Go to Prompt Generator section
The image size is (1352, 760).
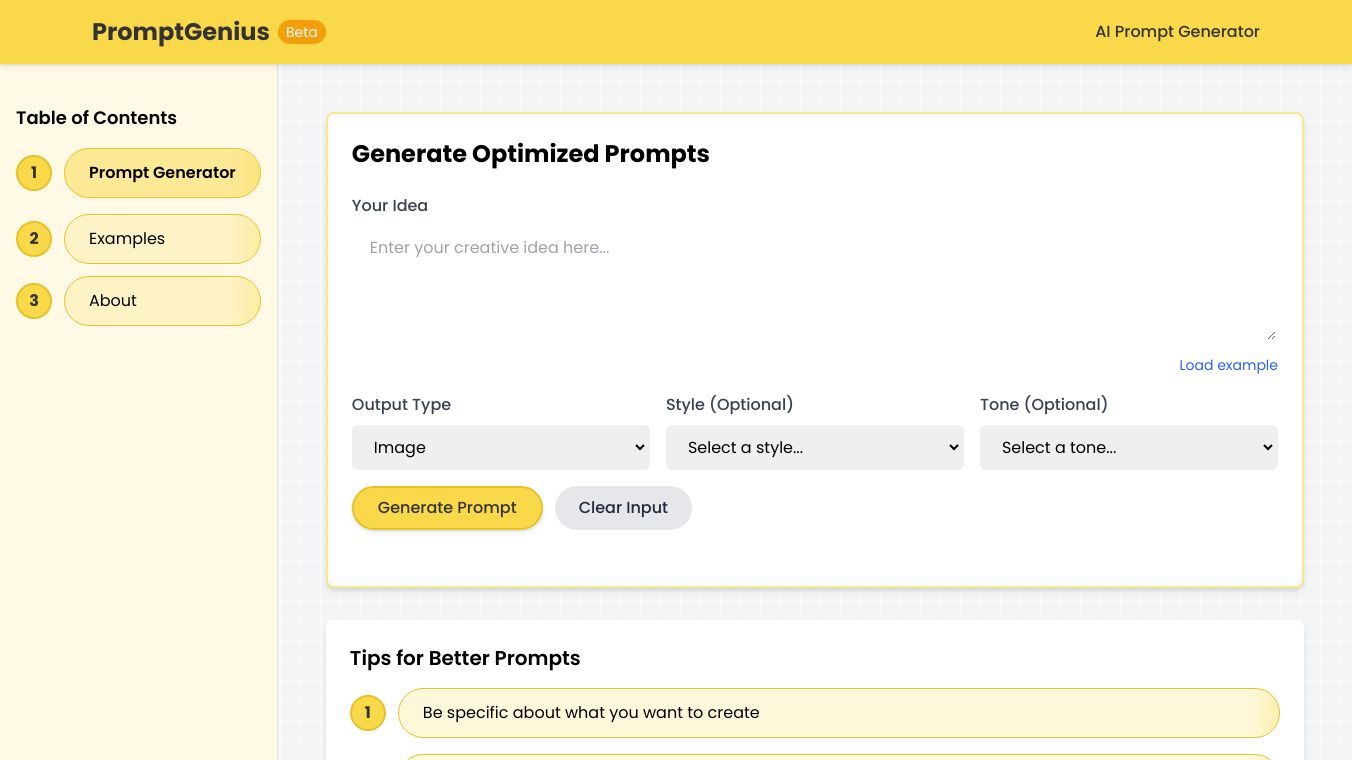[x=162, y=173]
